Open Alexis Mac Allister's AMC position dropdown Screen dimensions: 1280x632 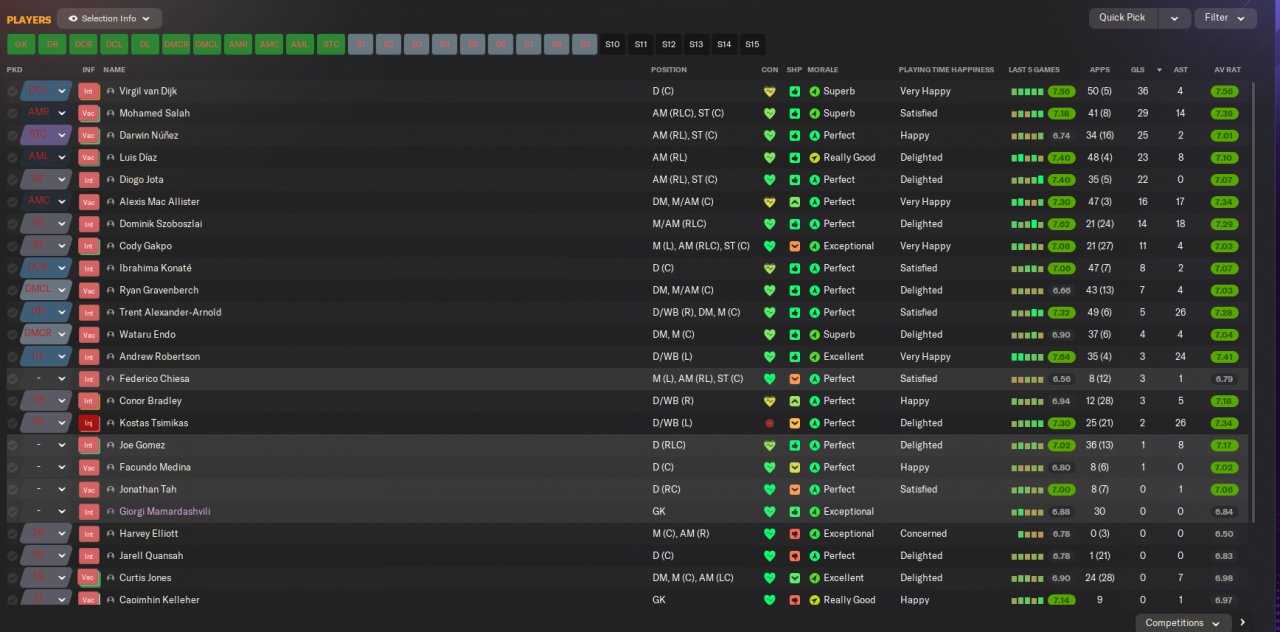[x=47, y=202]
